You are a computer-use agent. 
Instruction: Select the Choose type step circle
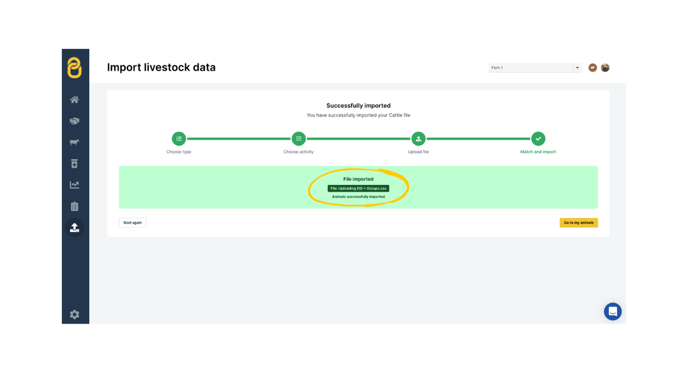[x=179, y=139]
